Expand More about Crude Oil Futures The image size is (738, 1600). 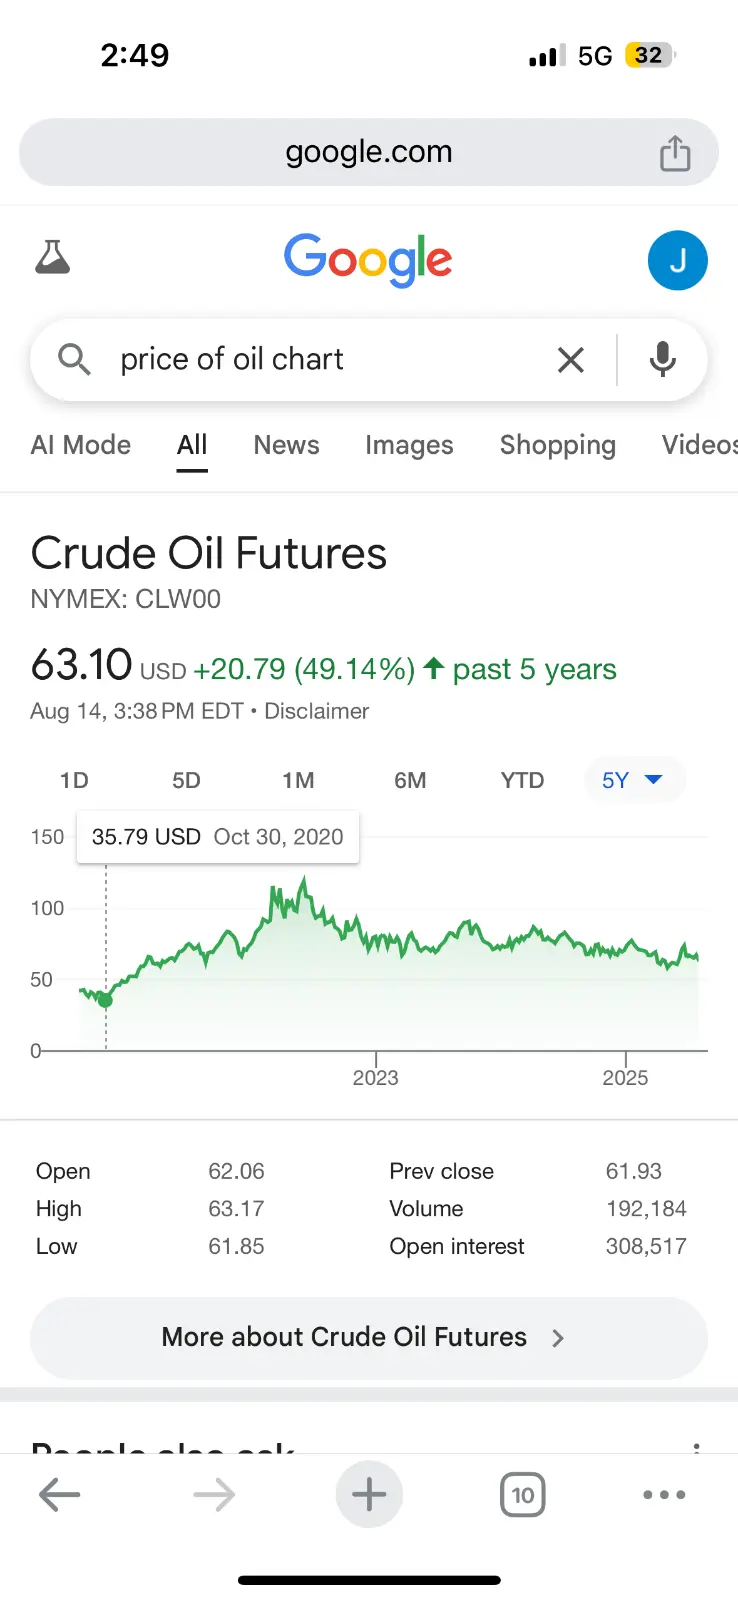click(x=369, y=1338)
